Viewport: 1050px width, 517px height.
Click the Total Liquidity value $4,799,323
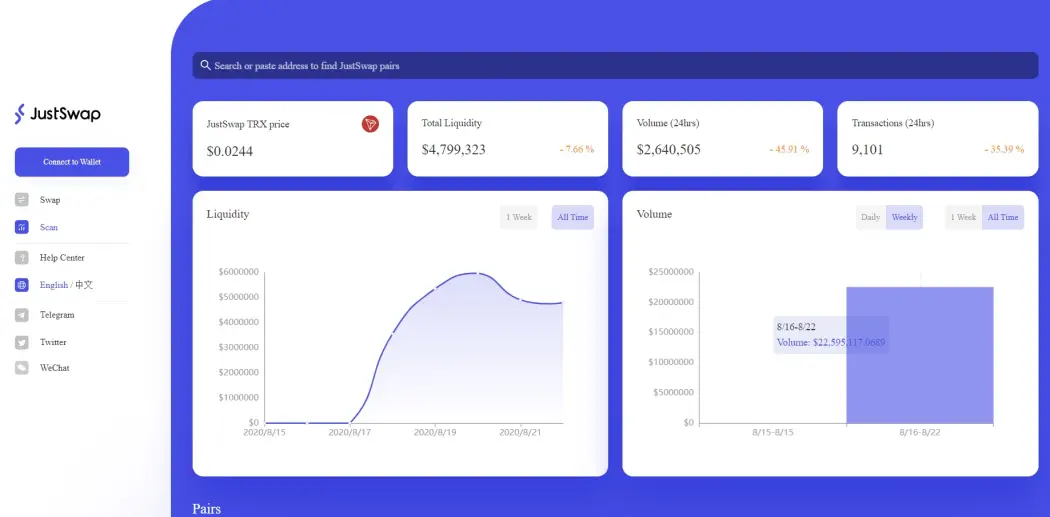(x=453, y=149)
